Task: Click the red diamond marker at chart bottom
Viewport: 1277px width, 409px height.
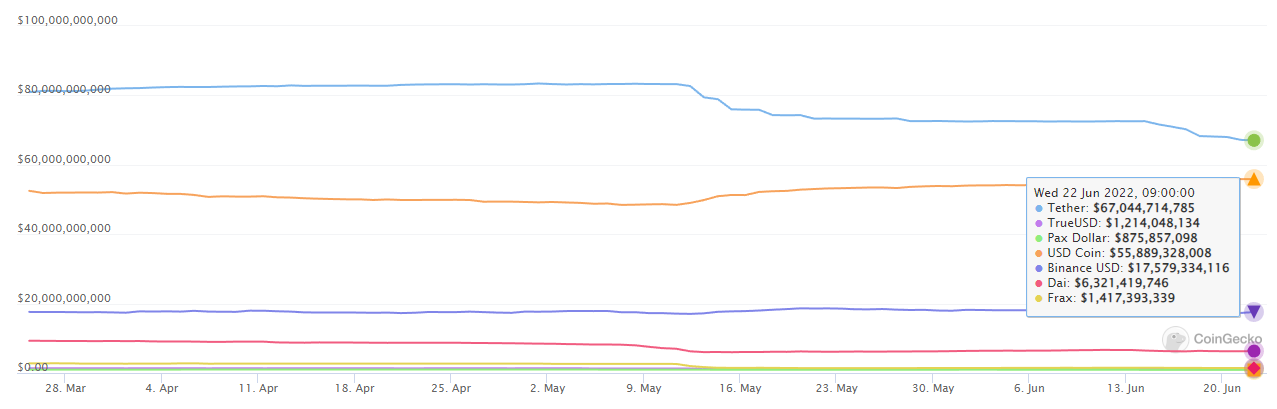Action: click(x=1253, y=369)
